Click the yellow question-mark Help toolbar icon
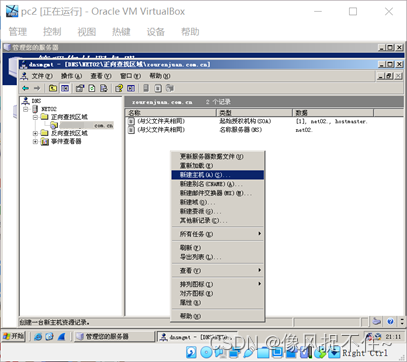407x362 pixels. click(119, 88)
